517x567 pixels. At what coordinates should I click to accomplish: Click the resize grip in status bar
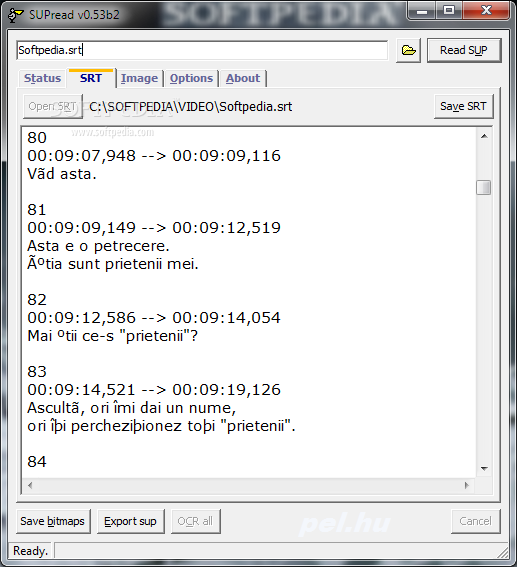pyautogui.click(x=503, y=553)
